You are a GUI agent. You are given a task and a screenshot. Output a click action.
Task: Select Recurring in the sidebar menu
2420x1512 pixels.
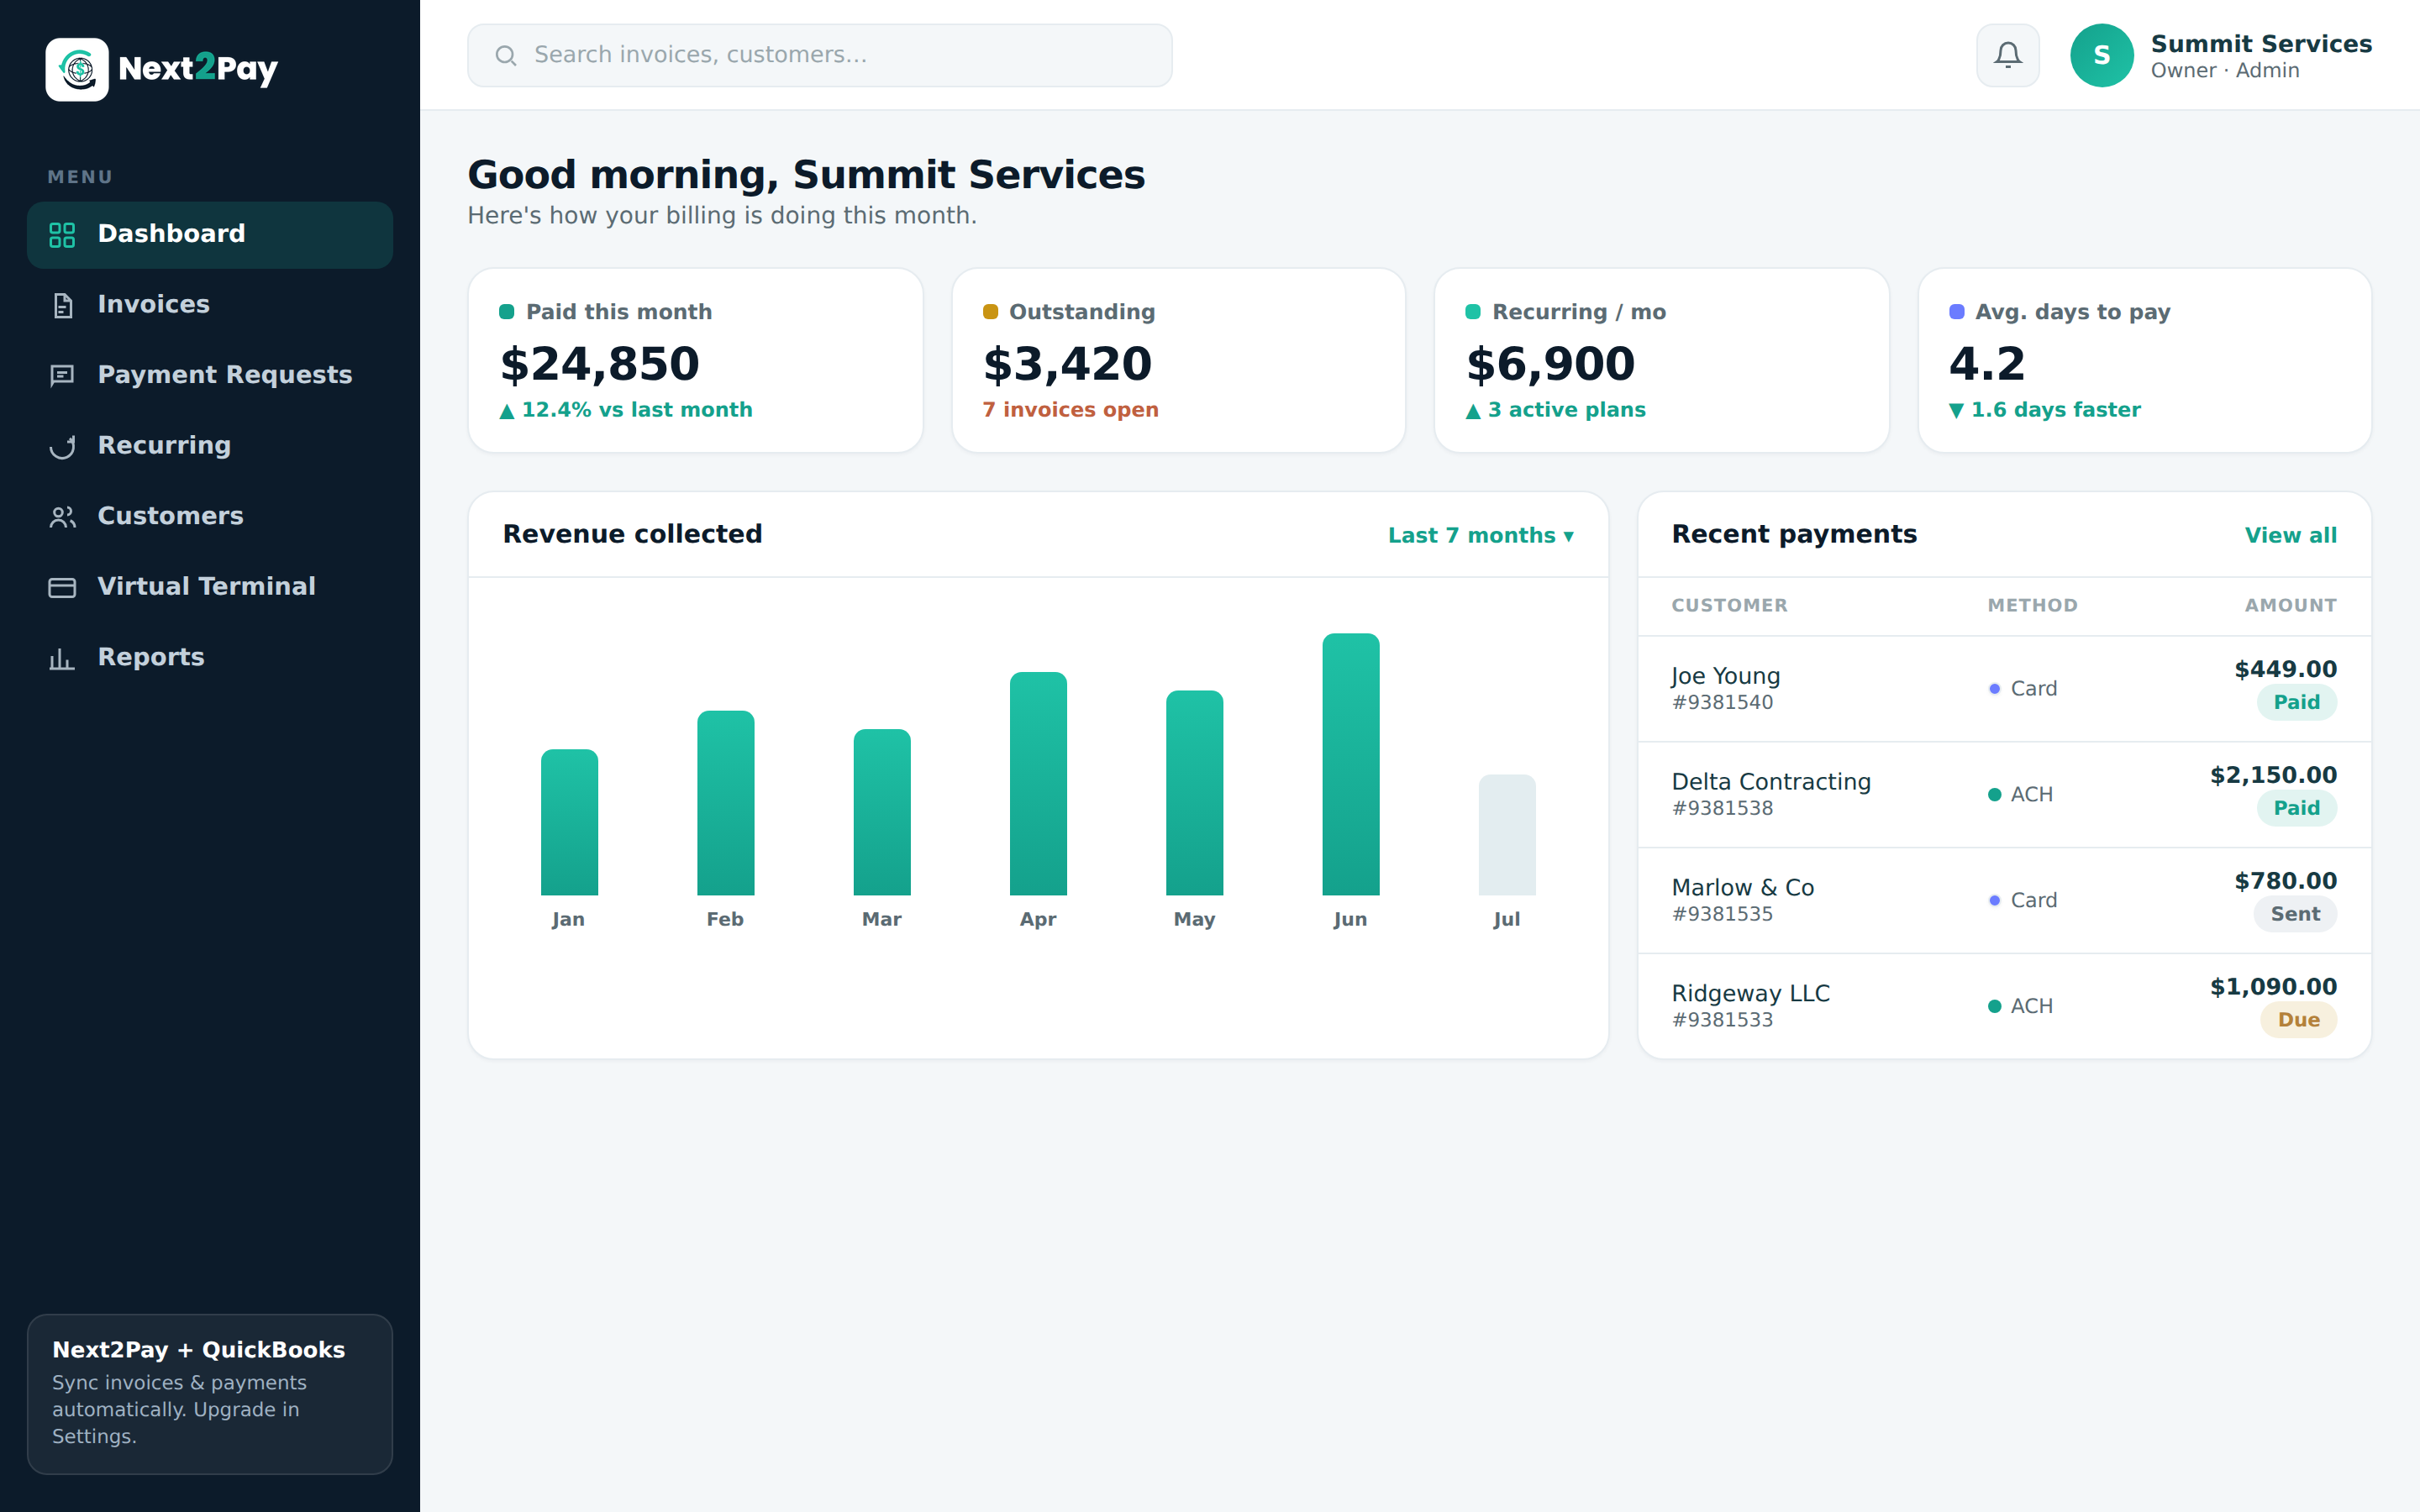[x=210, y=446]
